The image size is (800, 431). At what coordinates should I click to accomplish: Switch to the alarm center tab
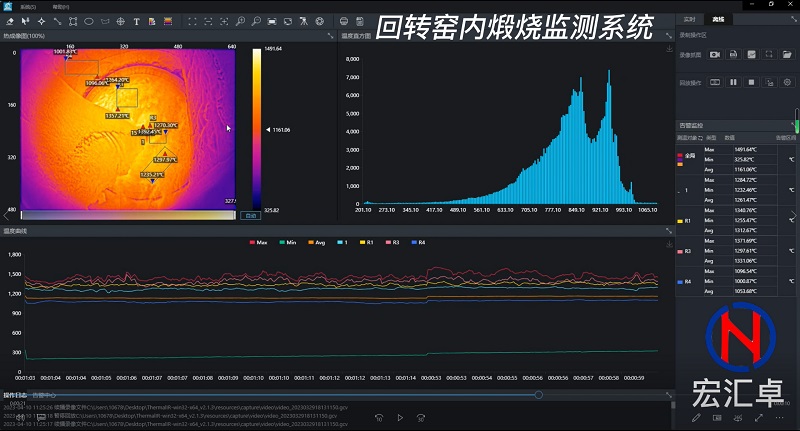44,395
